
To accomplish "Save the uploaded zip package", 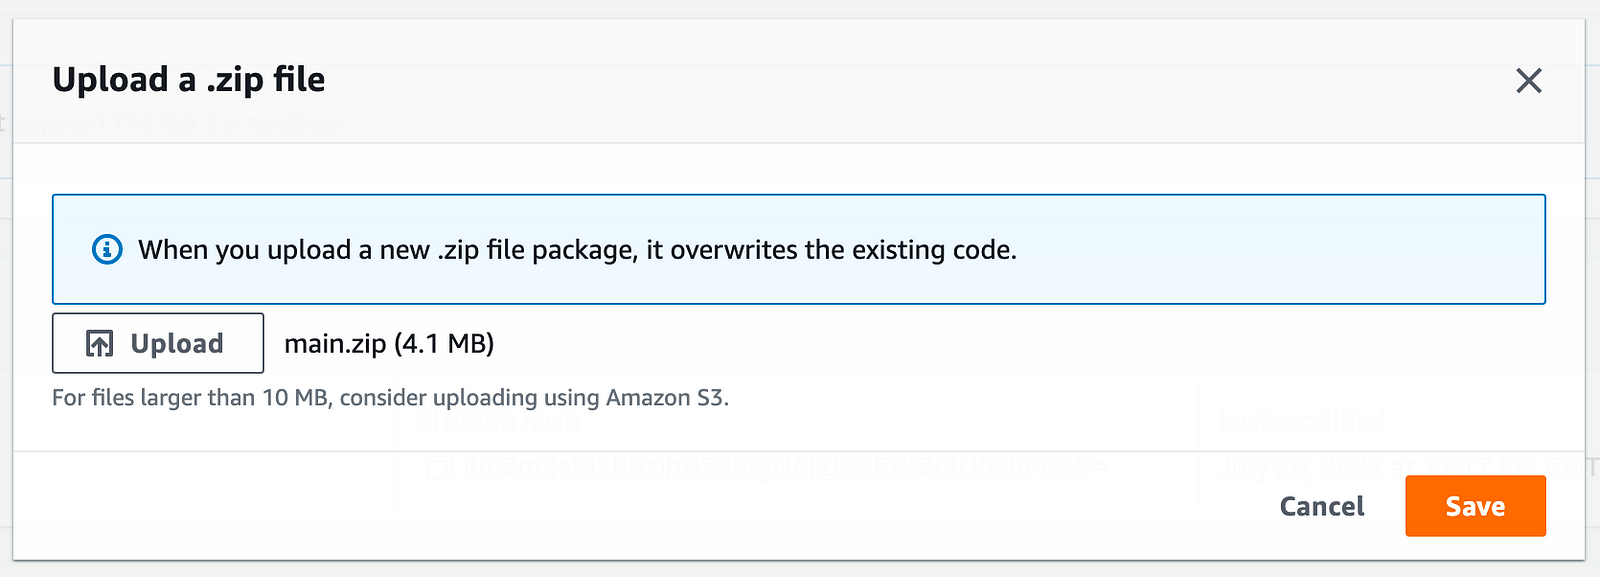I will tap(1475, 506).
